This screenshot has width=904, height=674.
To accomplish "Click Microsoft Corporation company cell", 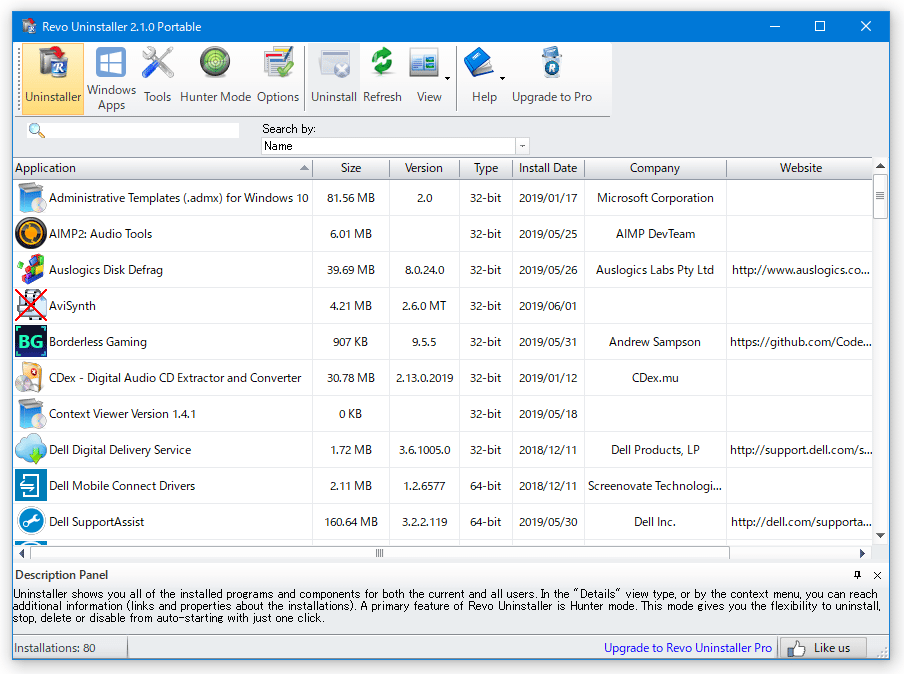I will 655,198.
